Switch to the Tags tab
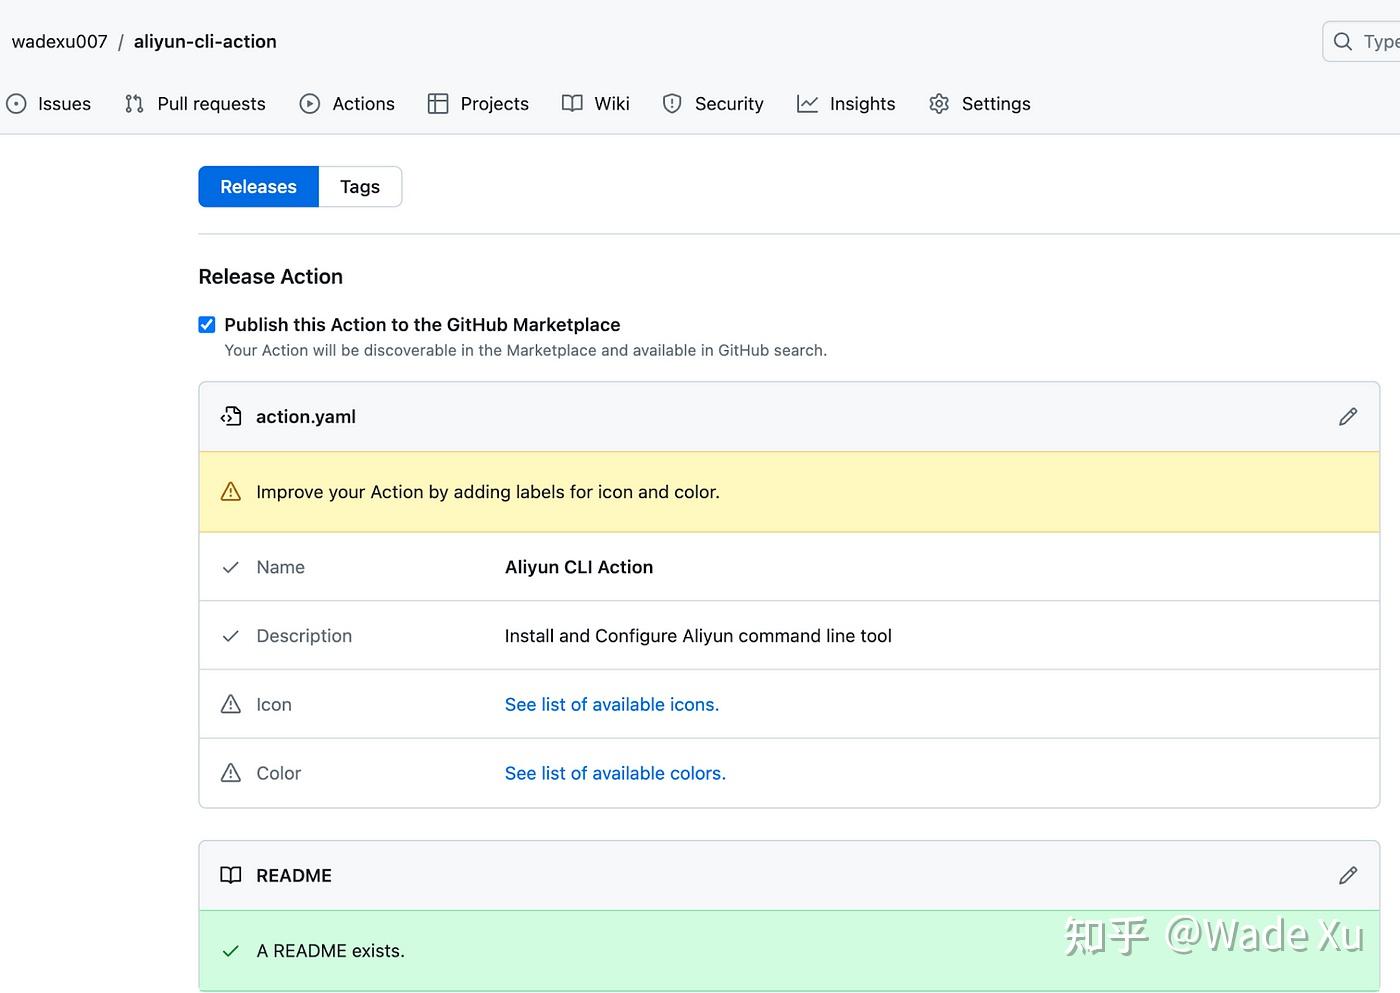Screen dimensions: 1400x993 click(x=359, y=186)
